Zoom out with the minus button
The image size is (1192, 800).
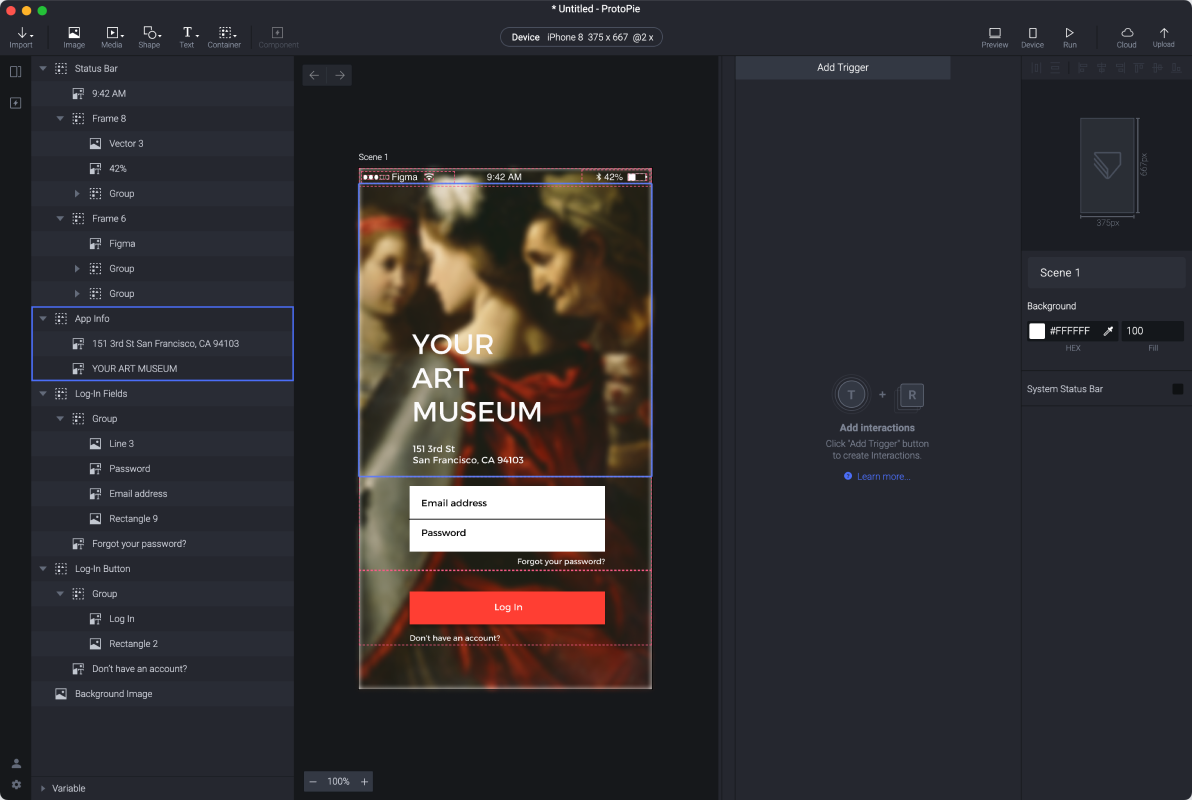coord(313,782)
